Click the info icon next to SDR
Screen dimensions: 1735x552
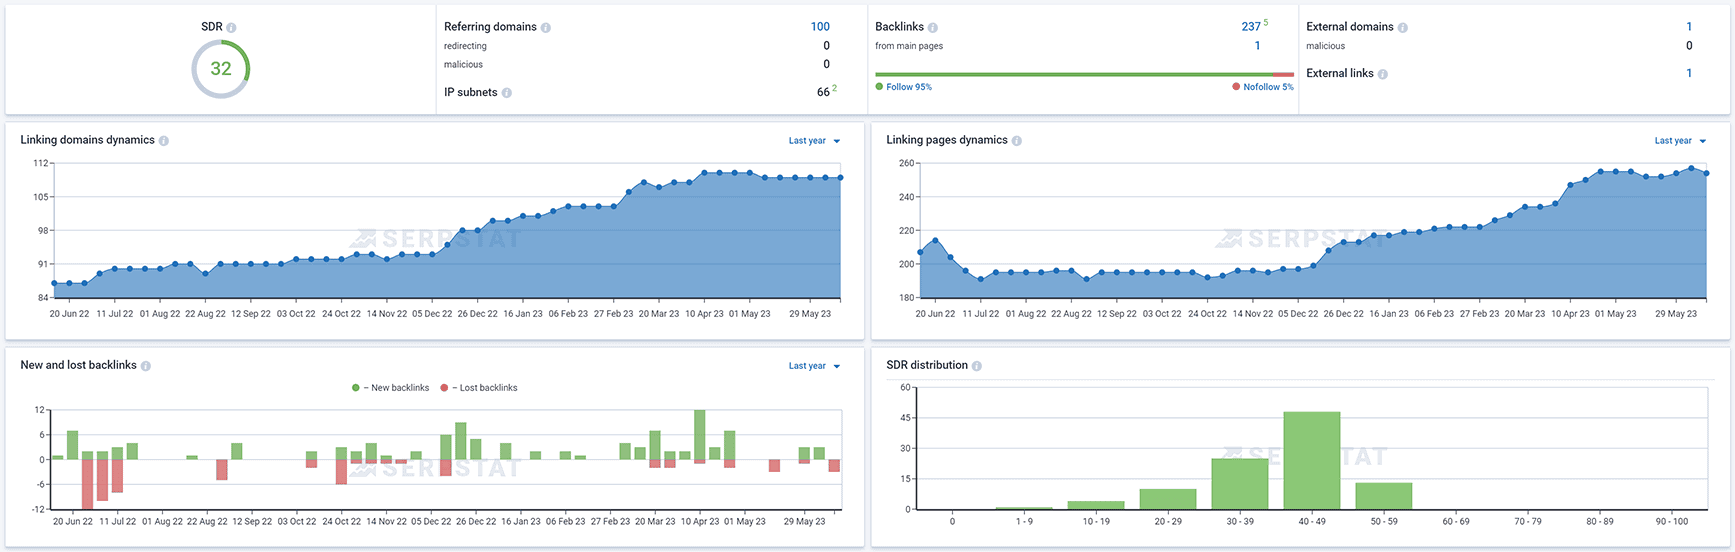pyautogui.click(x=232, y=28)
